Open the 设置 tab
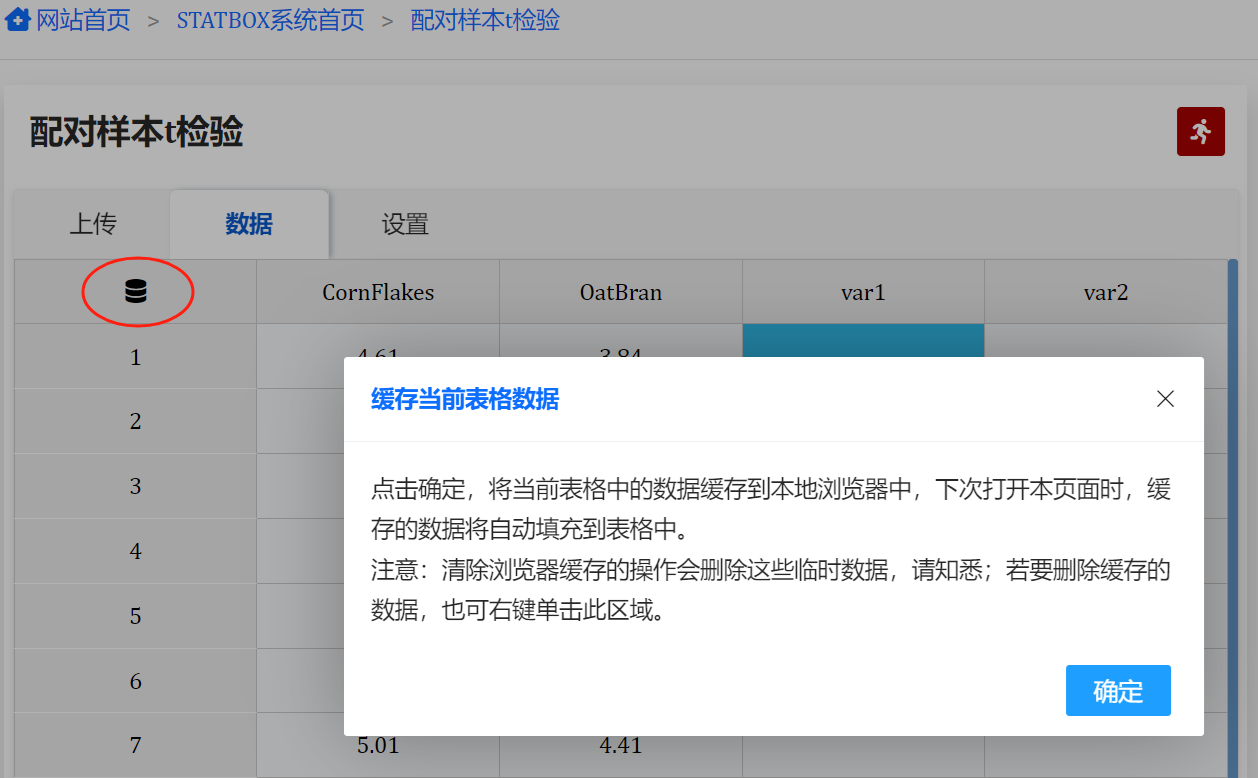The height and width of the screenshot is (778, 1258). click(405, 224)
